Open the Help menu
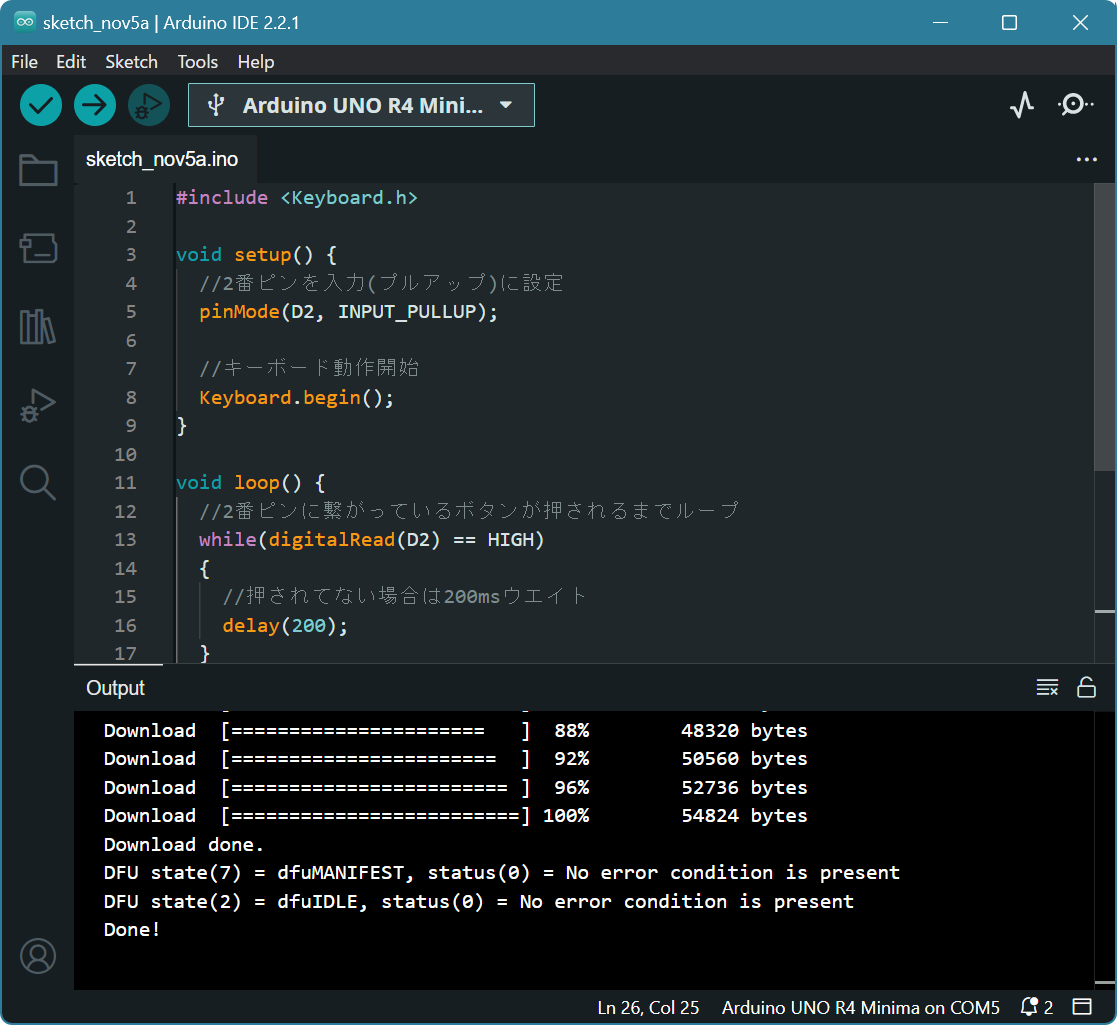 tap(256, 62)
